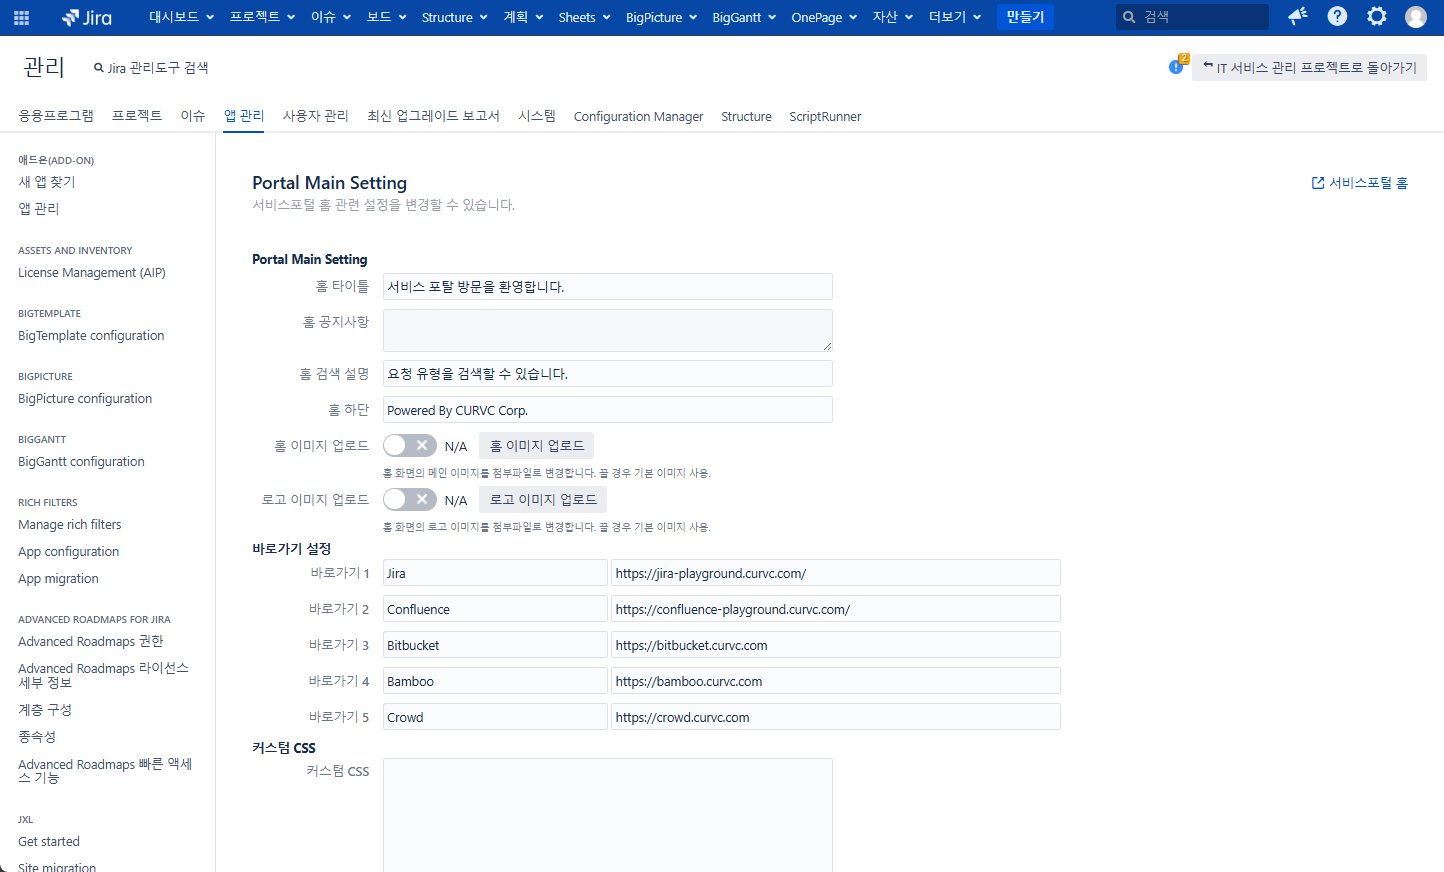
Task: Click the Bitbucket shortcut name field
Action: click(x=495, y=645)
